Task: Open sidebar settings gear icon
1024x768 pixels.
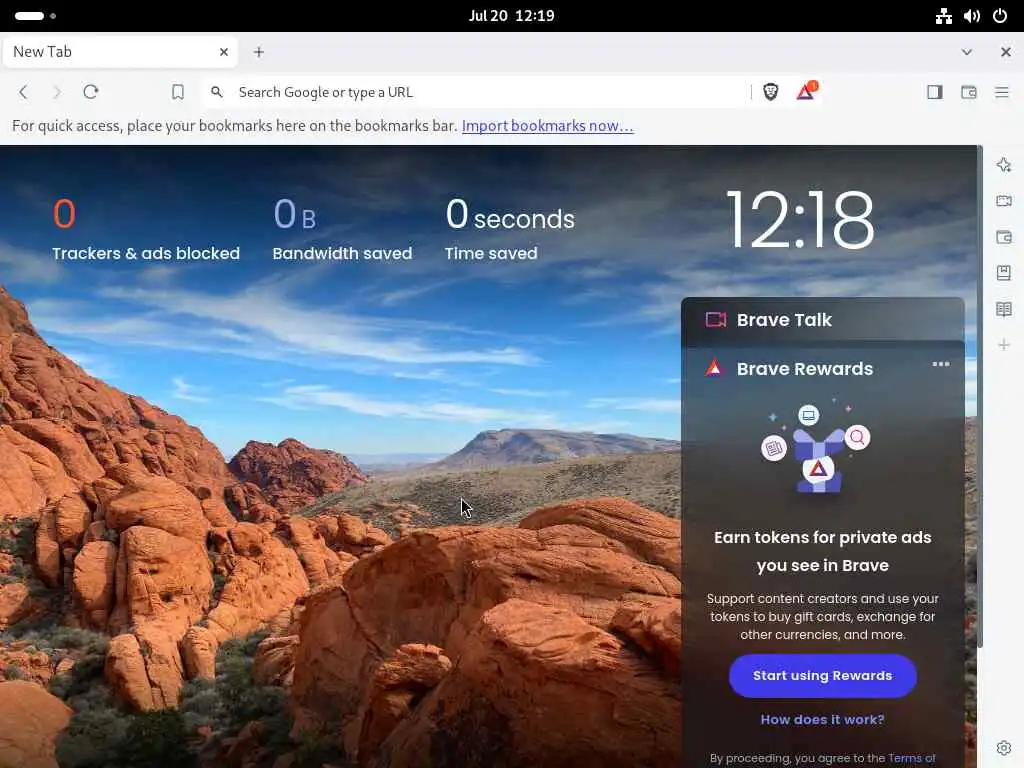Action: pos(1004,748)
